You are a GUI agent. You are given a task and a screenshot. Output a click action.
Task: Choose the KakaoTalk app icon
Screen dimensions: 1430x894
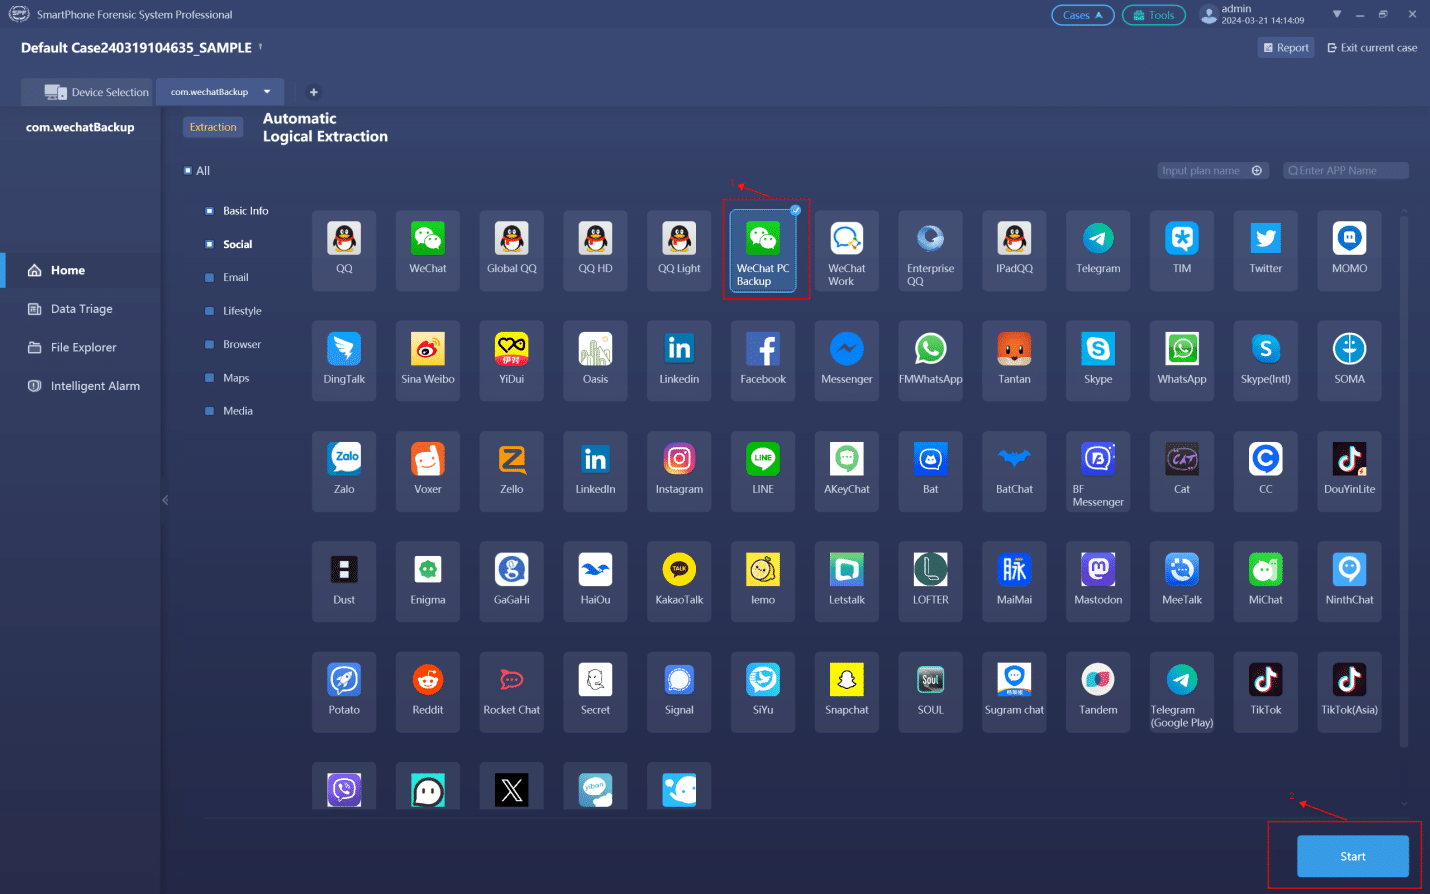tap(679, 582)
